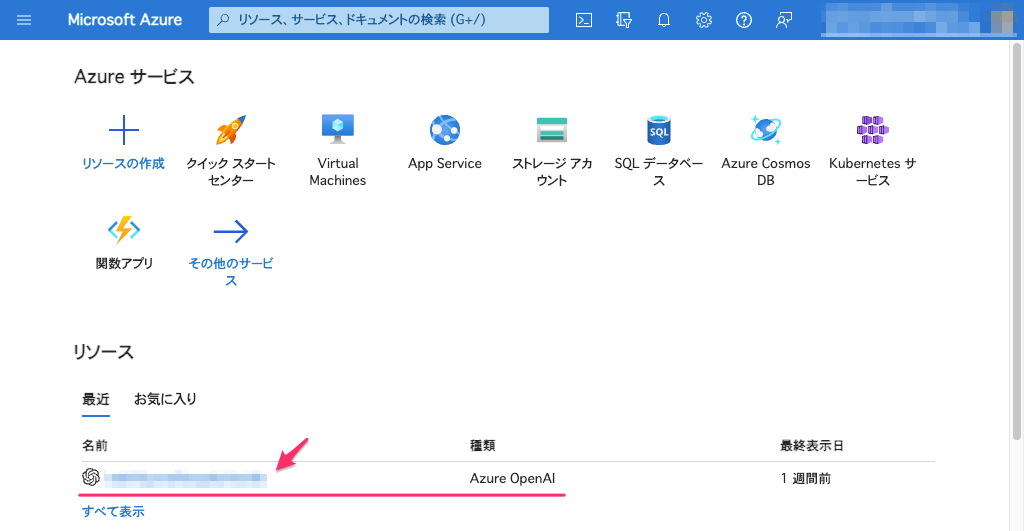Open the Azure Cosmos DB icon

point(765,129)
